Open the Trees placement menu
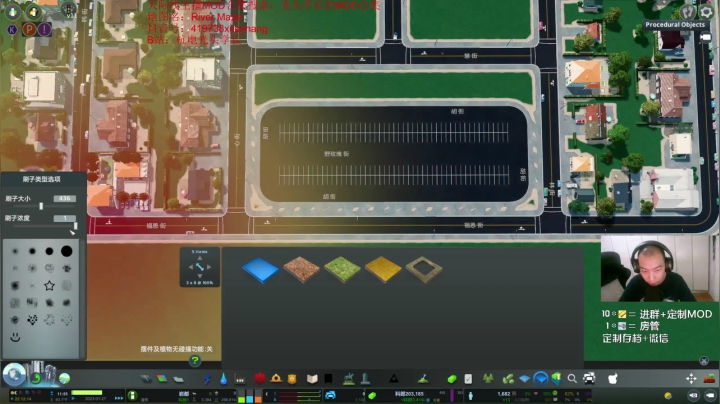The height and width of the screenshot is (404, 720). pos(488,379)
